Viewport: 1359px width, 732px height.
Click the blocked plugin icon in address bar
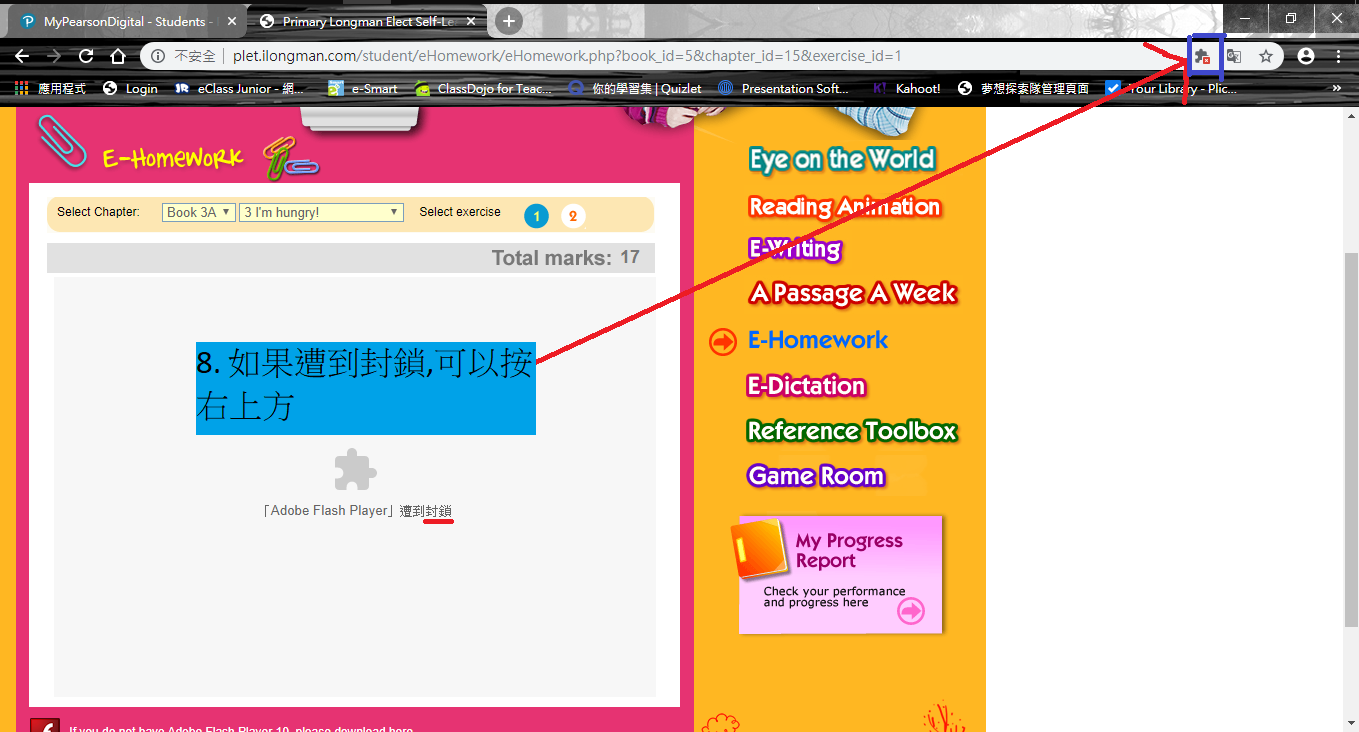point(1203,56)
